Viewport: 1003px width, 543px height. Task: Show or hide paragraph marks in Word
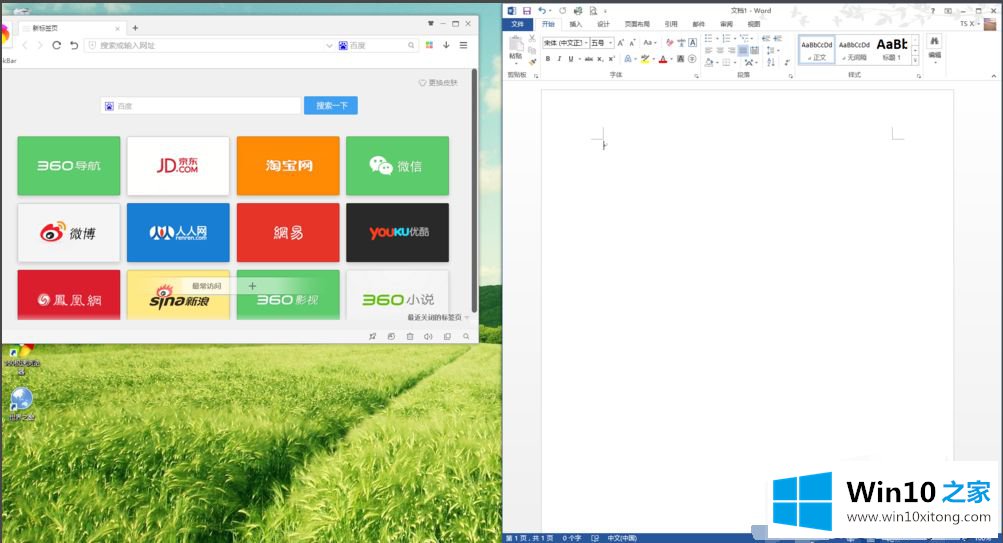click(787, 62)
